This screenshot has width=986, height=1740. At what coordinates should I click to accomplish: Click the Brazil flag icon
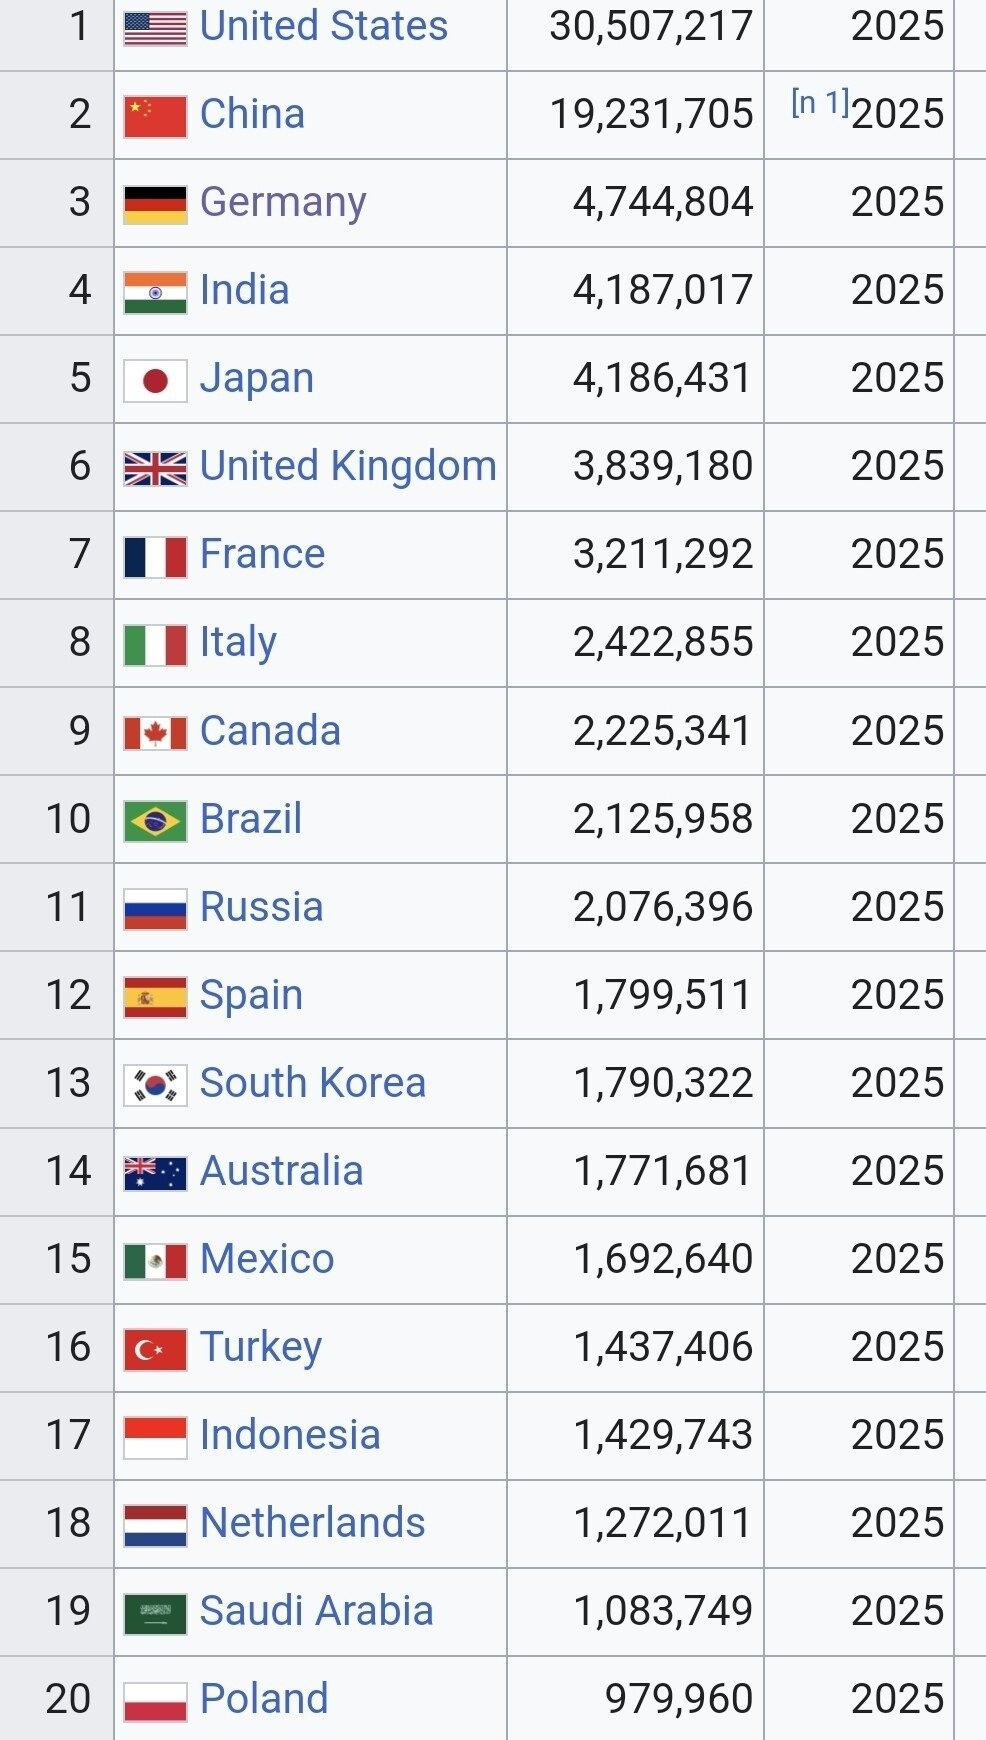pos(155,821)
